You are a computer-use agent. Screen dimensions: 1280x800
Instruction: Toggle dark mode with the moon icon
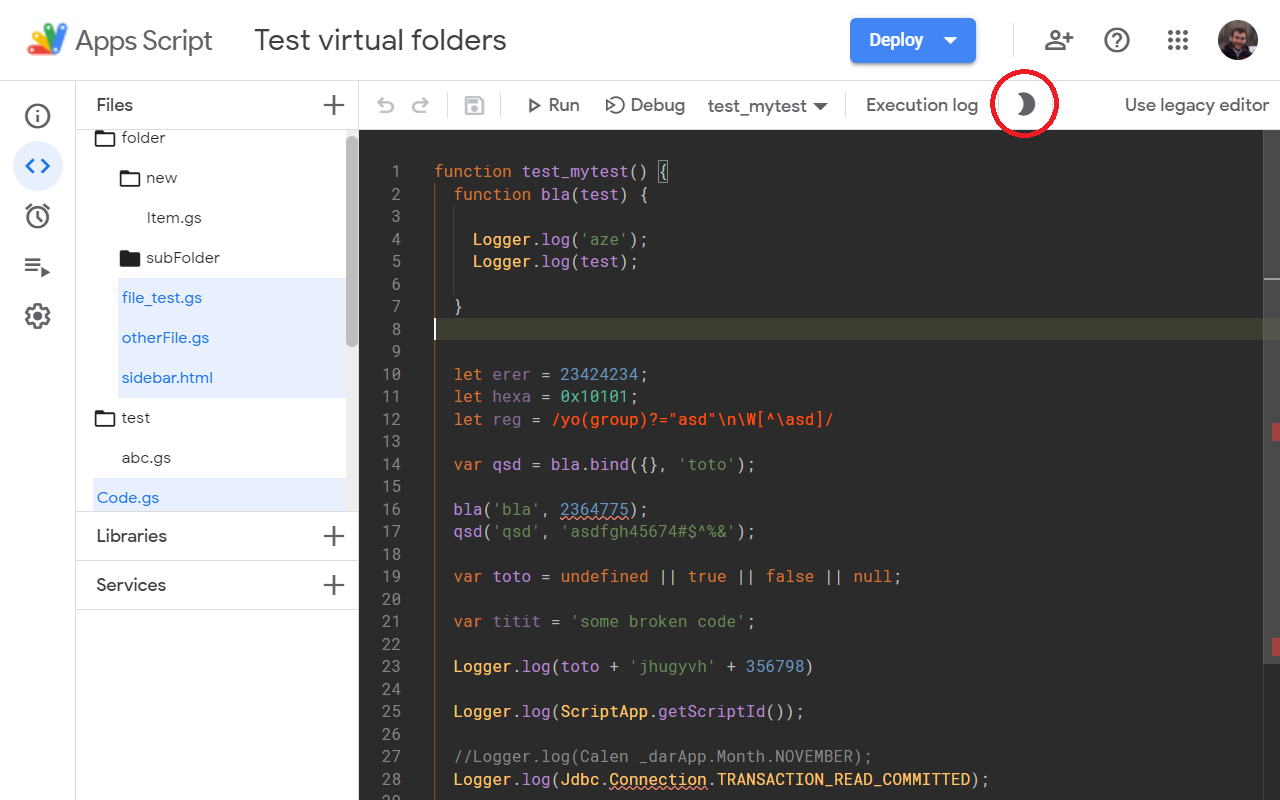[x=1024, y=104]
